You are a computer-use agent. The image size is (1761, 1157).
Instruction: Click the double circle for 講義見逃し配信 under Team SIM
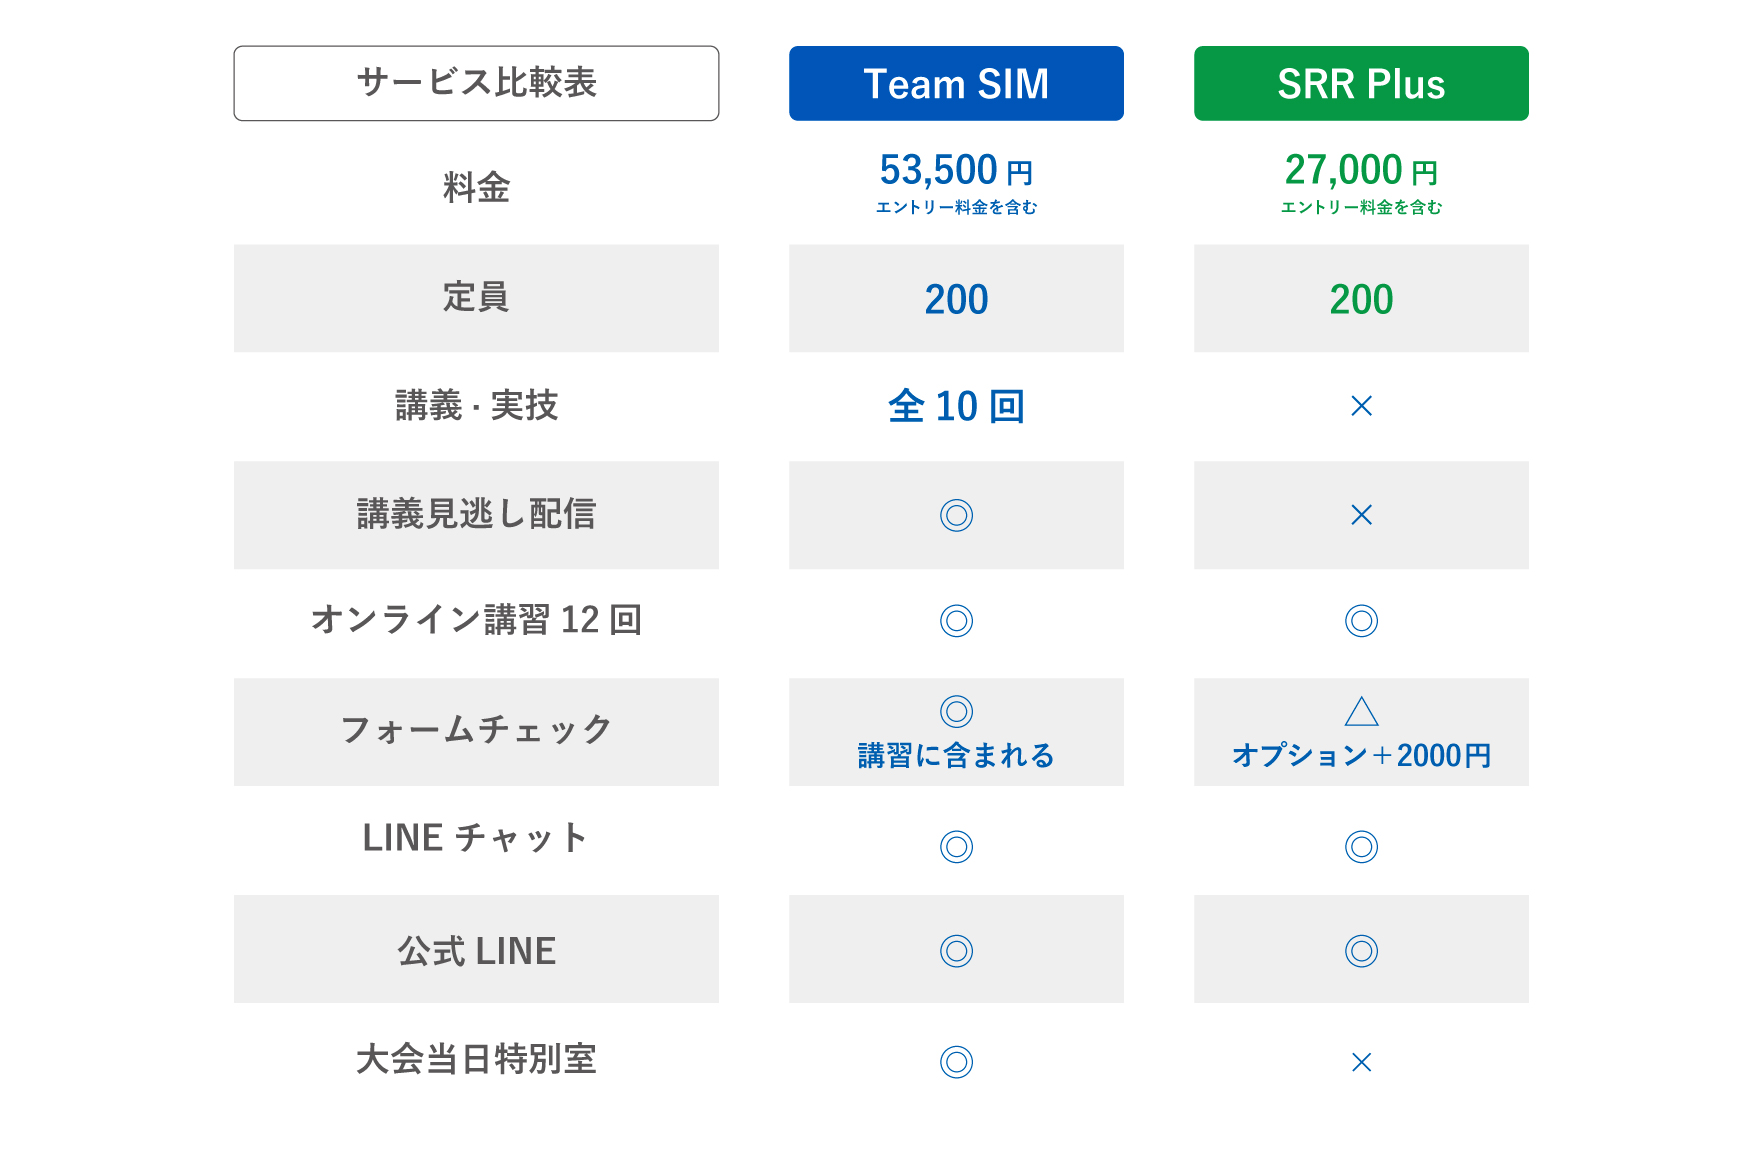click(x=956, y=515)
